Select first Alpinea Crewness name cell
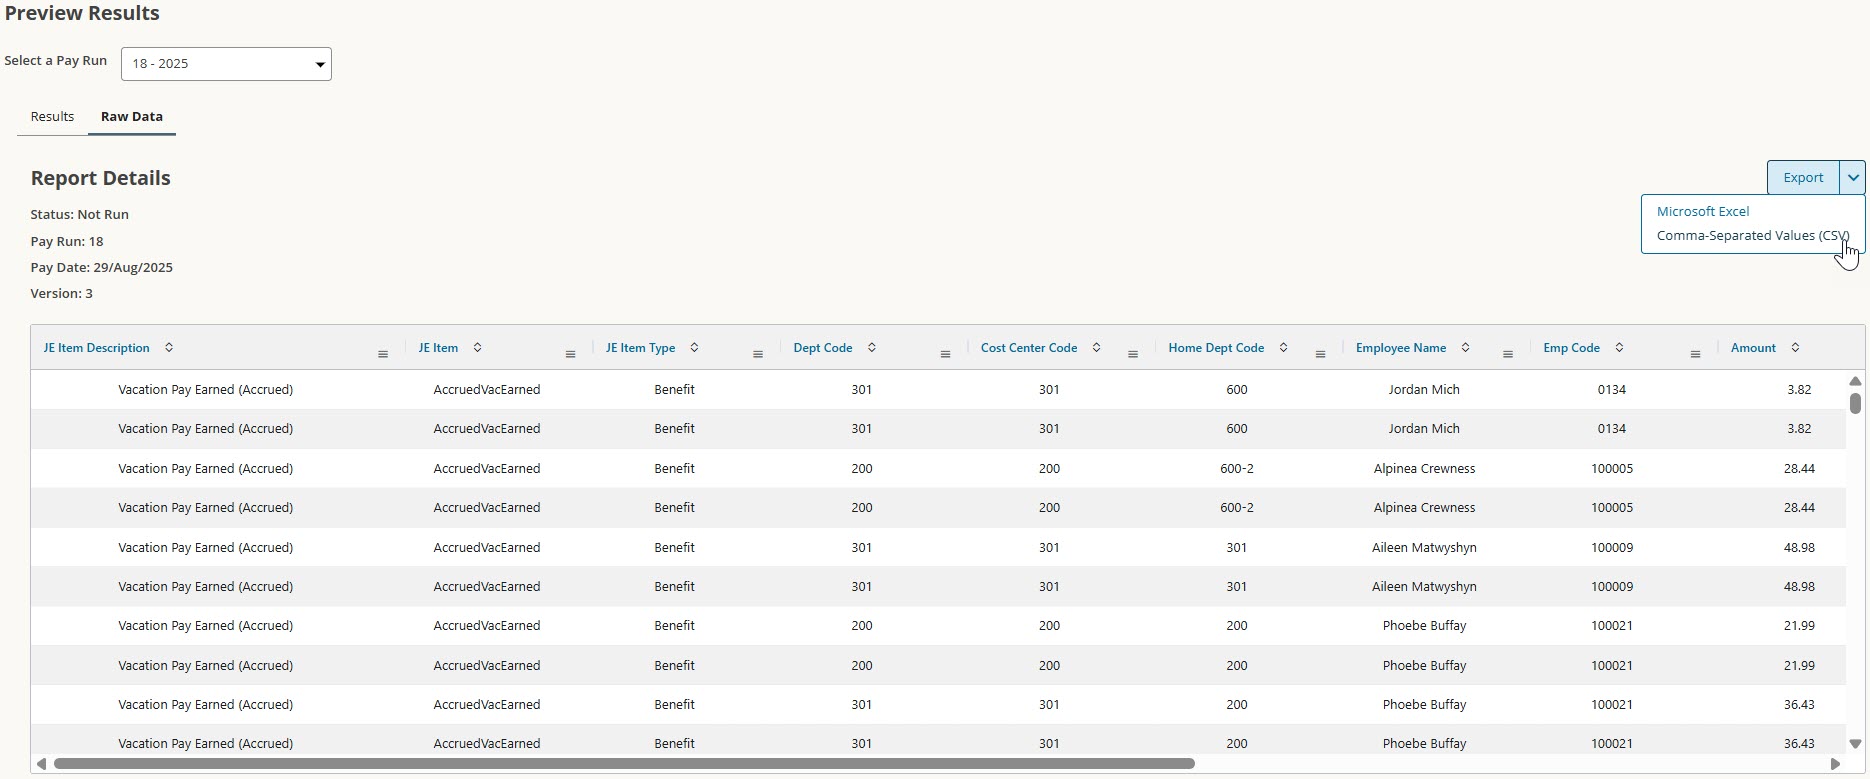 [x=1424, y=468]
